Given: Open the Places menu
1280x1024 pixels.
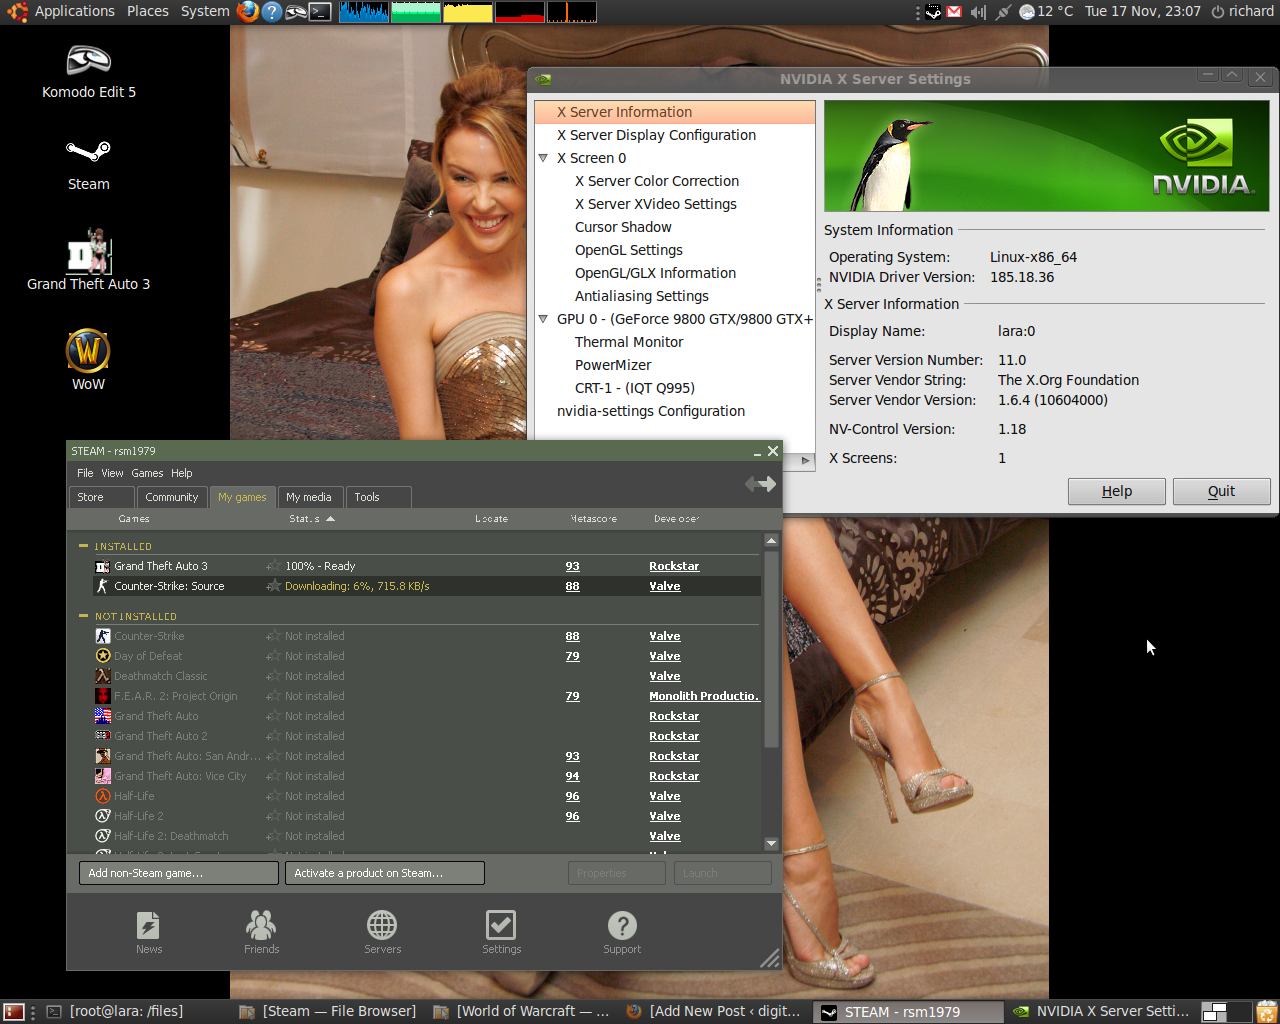Looking at the screenshot, I should [147, 11].
